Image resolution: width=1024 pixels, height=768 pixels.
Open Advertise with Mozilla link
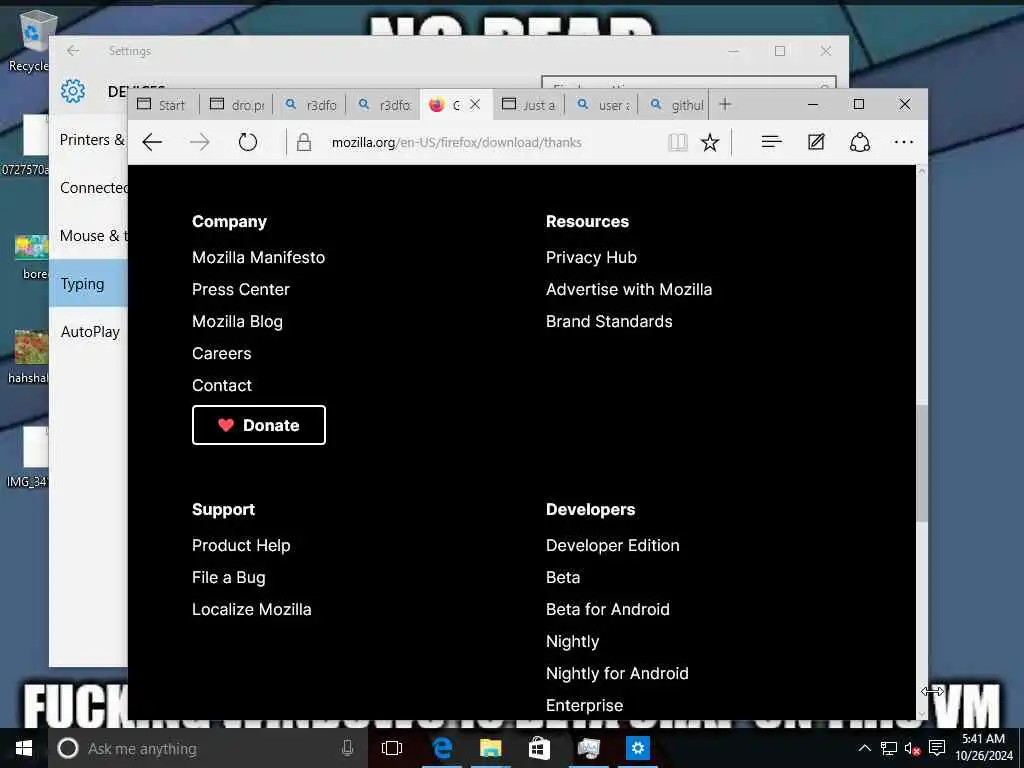[x=629, y=289]
